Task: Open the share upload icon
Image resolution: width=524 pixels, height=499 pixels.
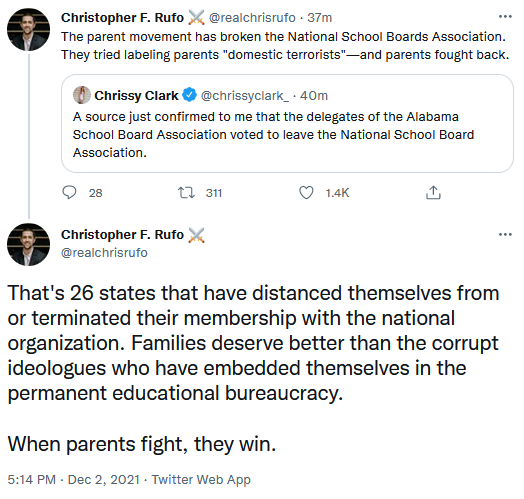Action: tap(433, 193)
